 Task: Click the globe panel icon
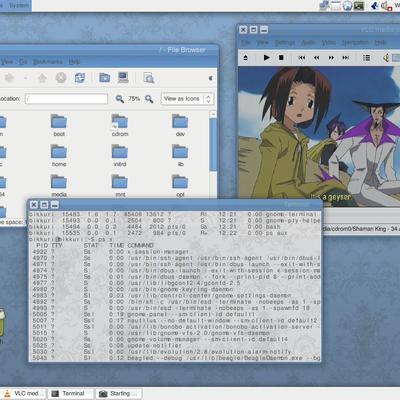click(347, 6)
